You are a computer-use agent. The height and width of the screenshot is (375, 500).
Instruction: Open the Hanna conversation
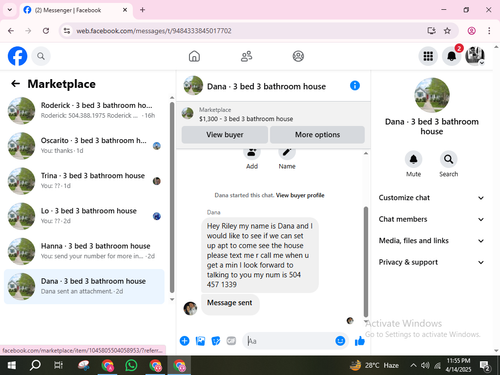[x=84, y=251]
